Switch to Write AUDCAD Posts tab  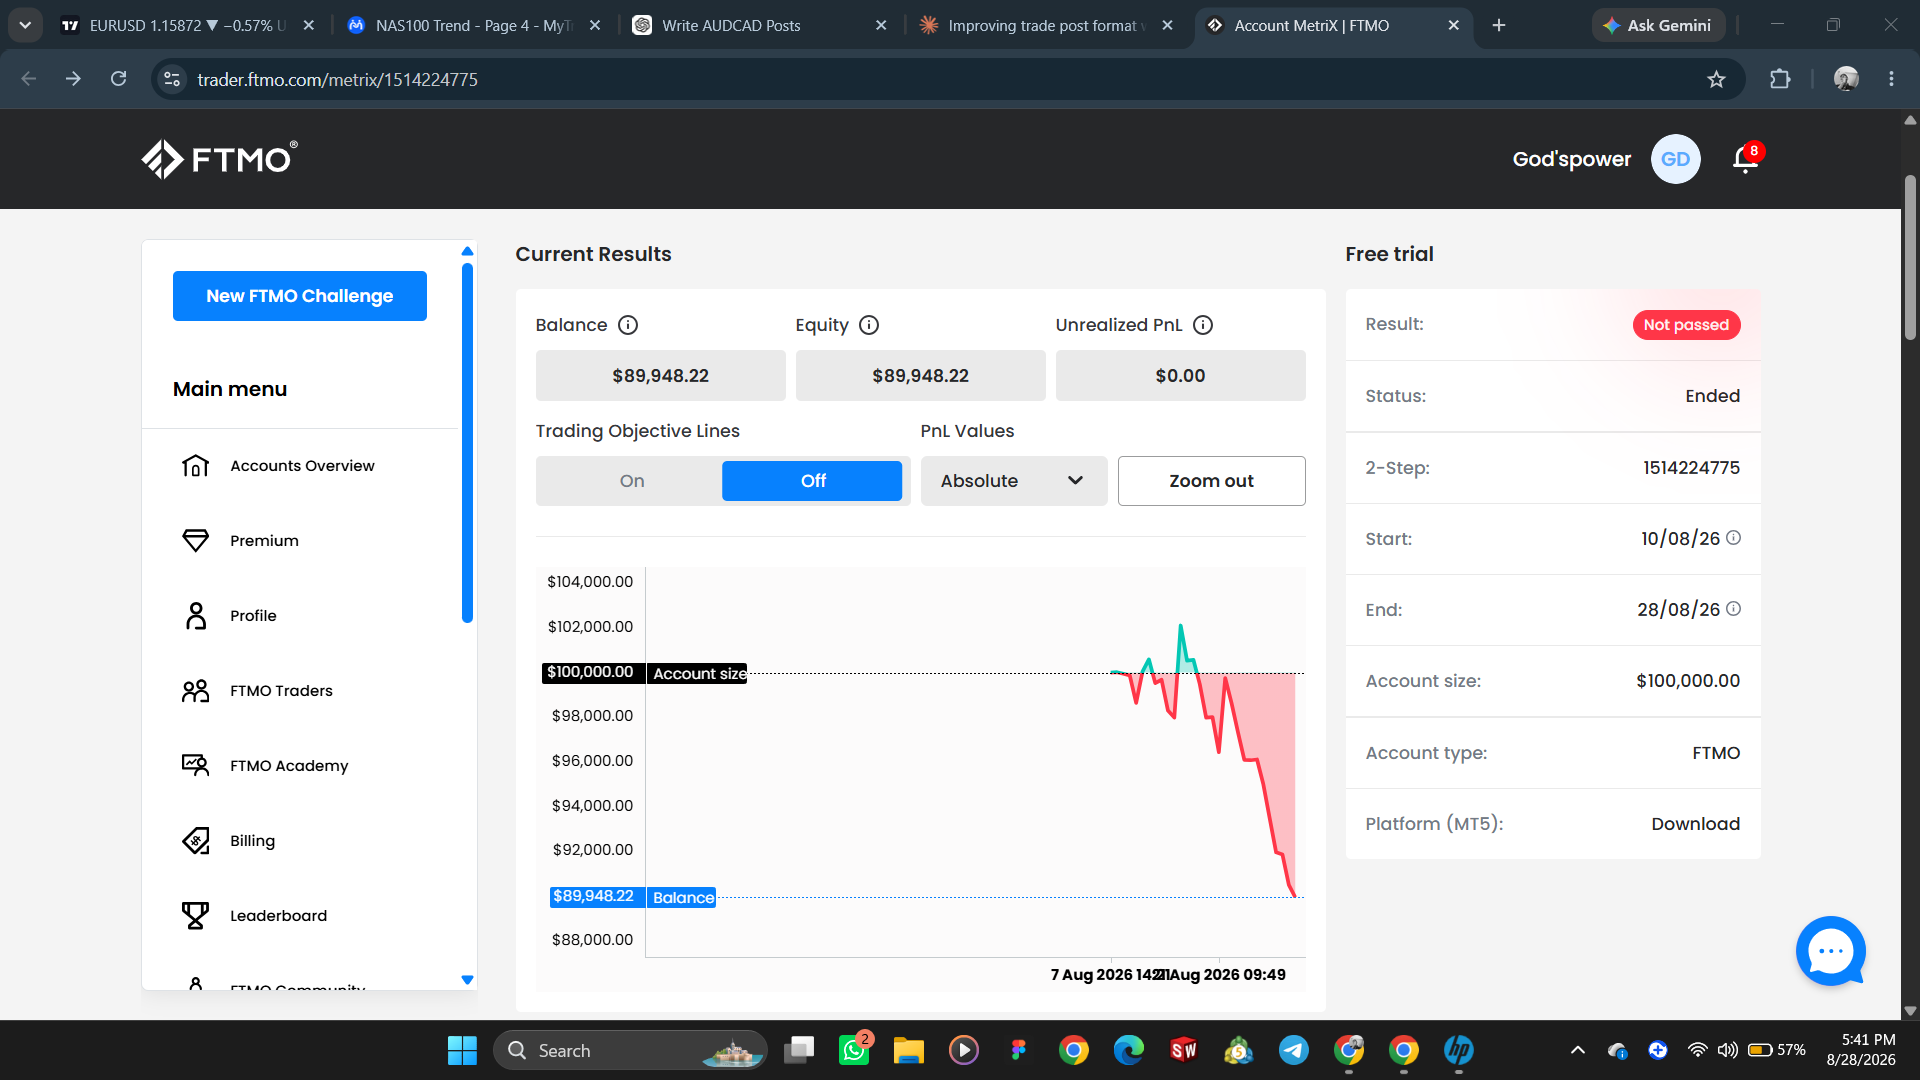click(x=760, y=25)
